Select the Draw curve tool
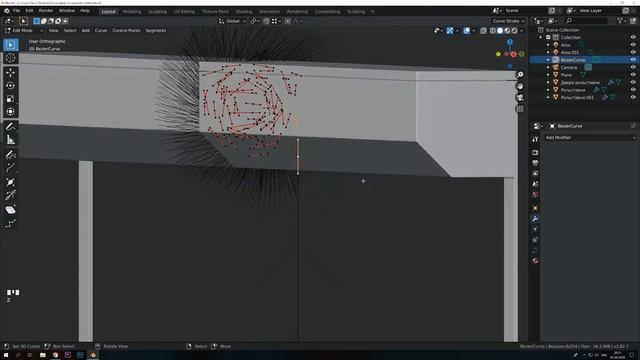640x360 pixels. pos(11,154)
